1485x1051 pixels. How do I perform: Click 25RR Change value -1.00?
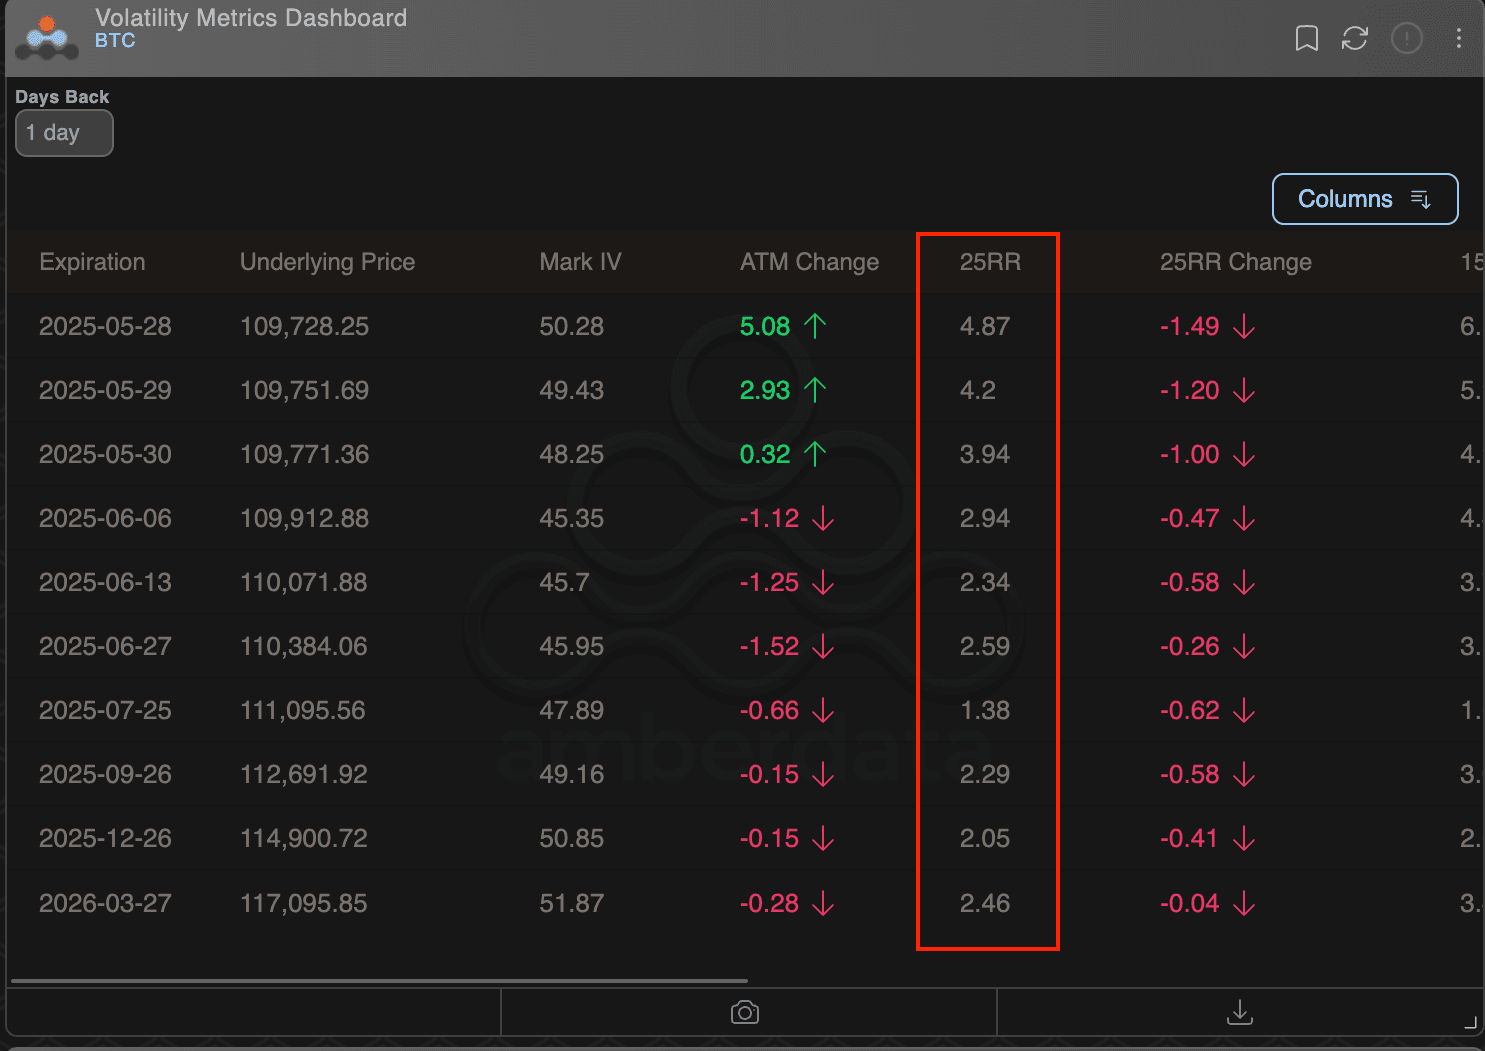coord(1189,454)
